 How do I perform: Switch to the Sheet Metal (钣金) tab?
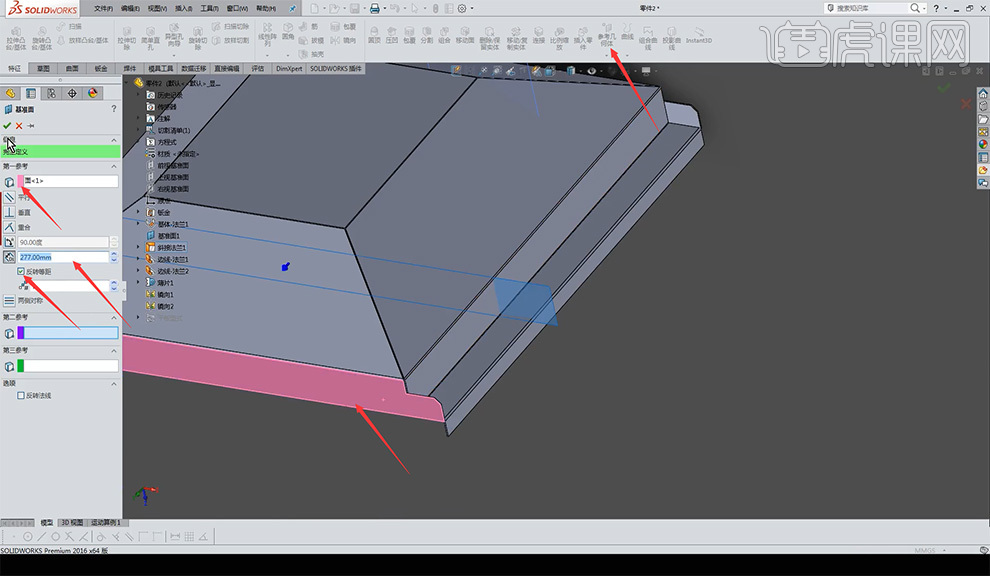click(x=101, y=69)
